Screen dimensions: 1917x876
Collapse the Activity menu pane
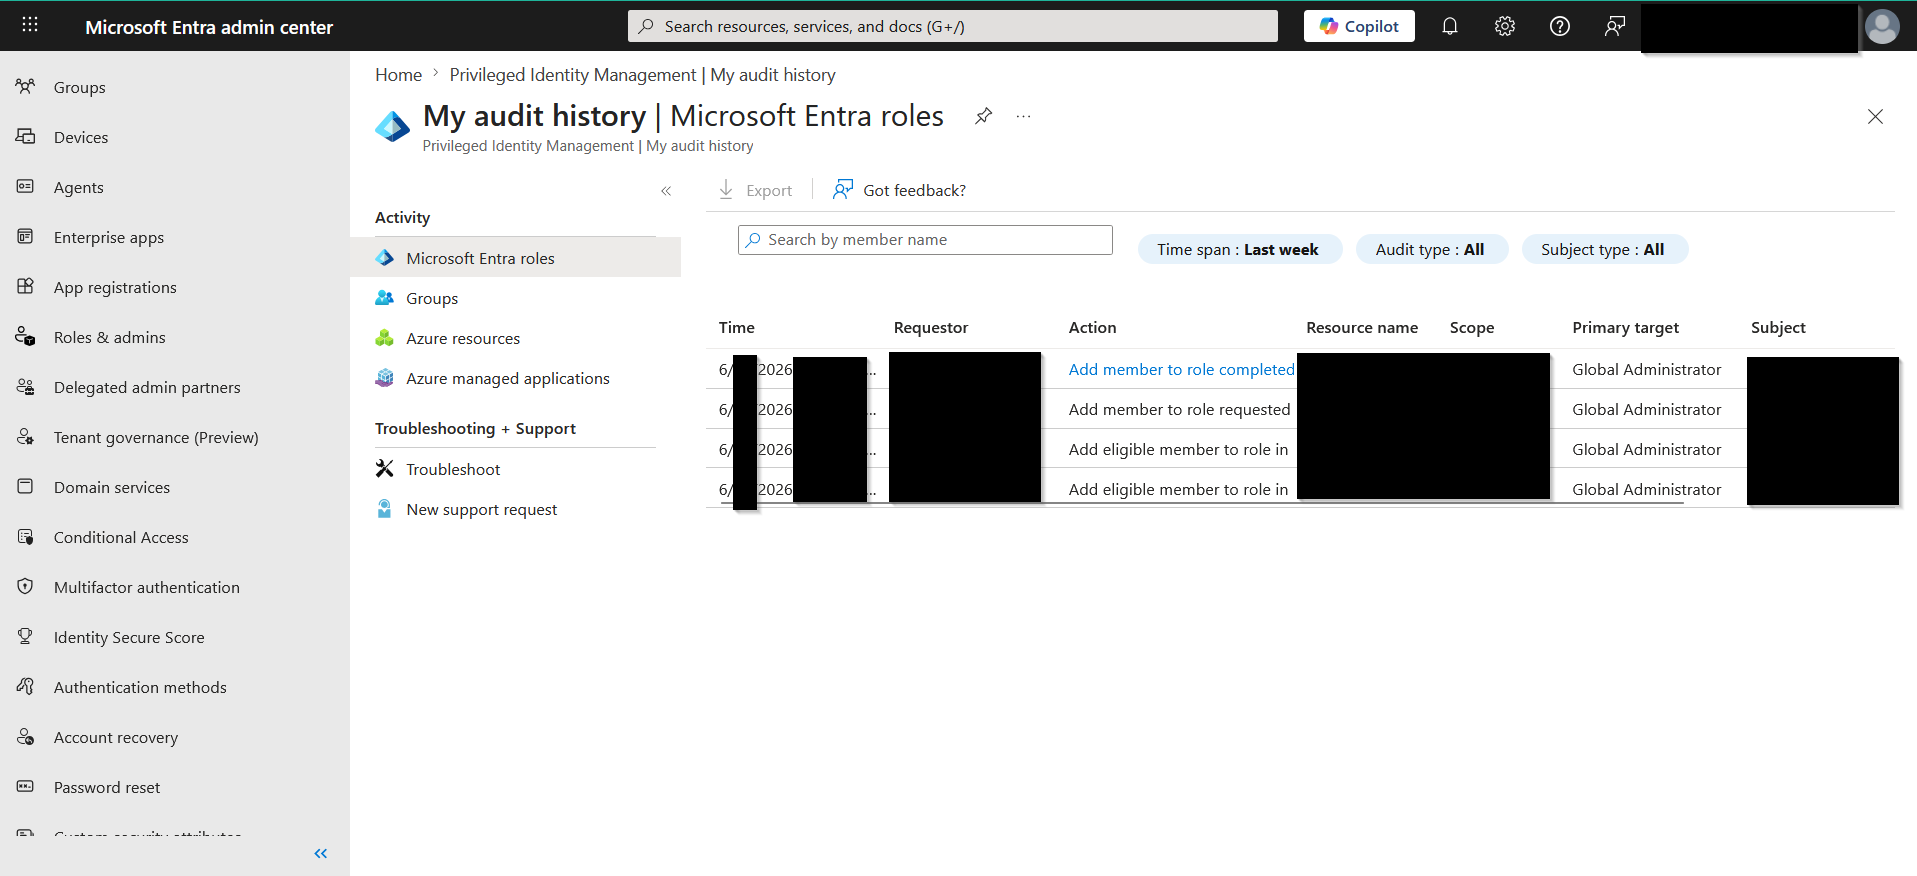click(666, 191)
